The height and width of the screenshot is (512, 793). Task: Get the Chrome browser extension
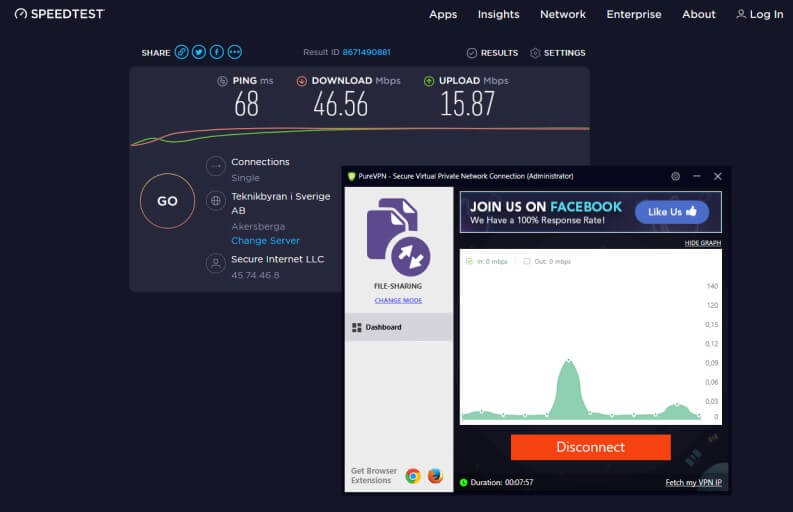(x=413, y=476)
